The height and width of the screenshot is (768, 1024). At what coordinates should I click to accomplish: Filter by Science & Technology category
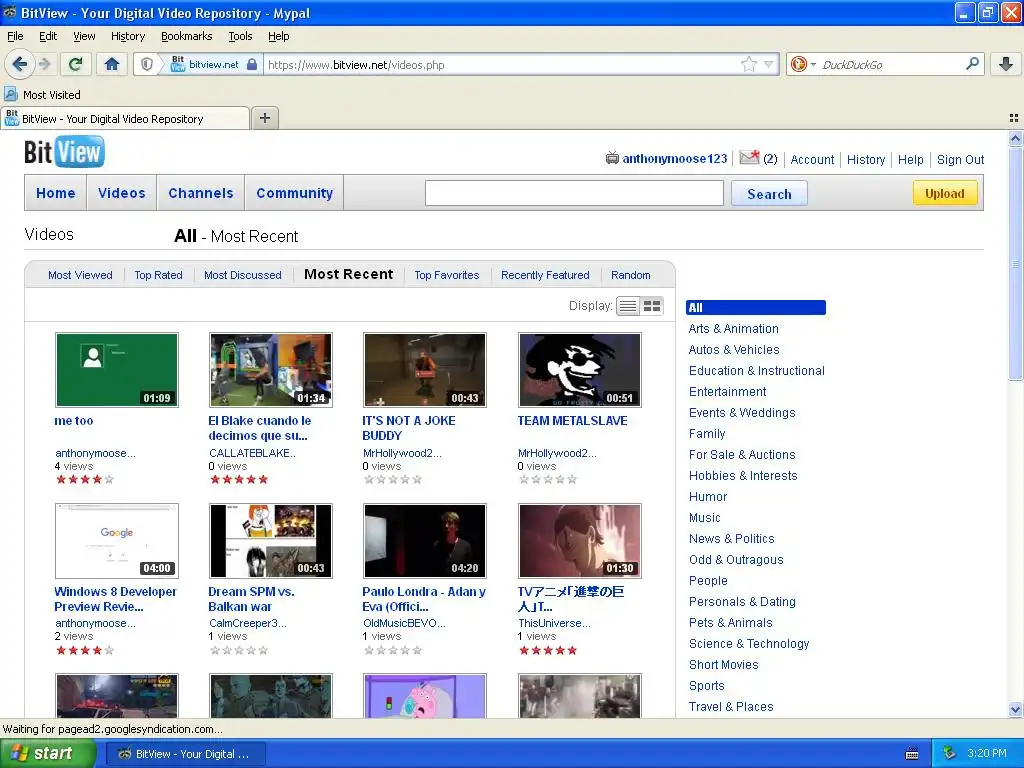[x=749, y=643]
